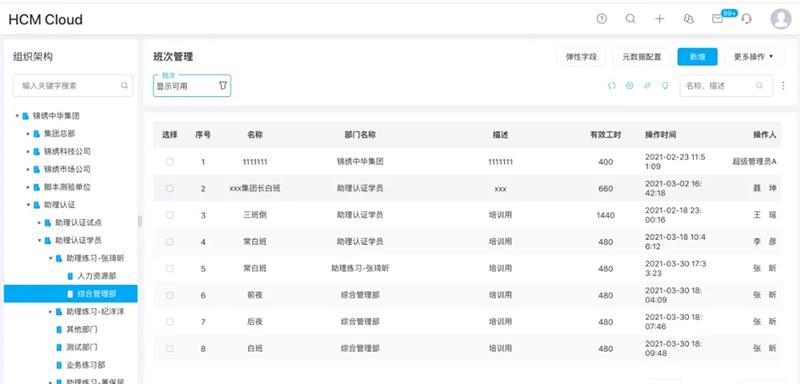This screenshot has width=800, height=384.
Task: Collapse the 锦绣中华集团 root node arrow
Action: [x=17, y=116]
